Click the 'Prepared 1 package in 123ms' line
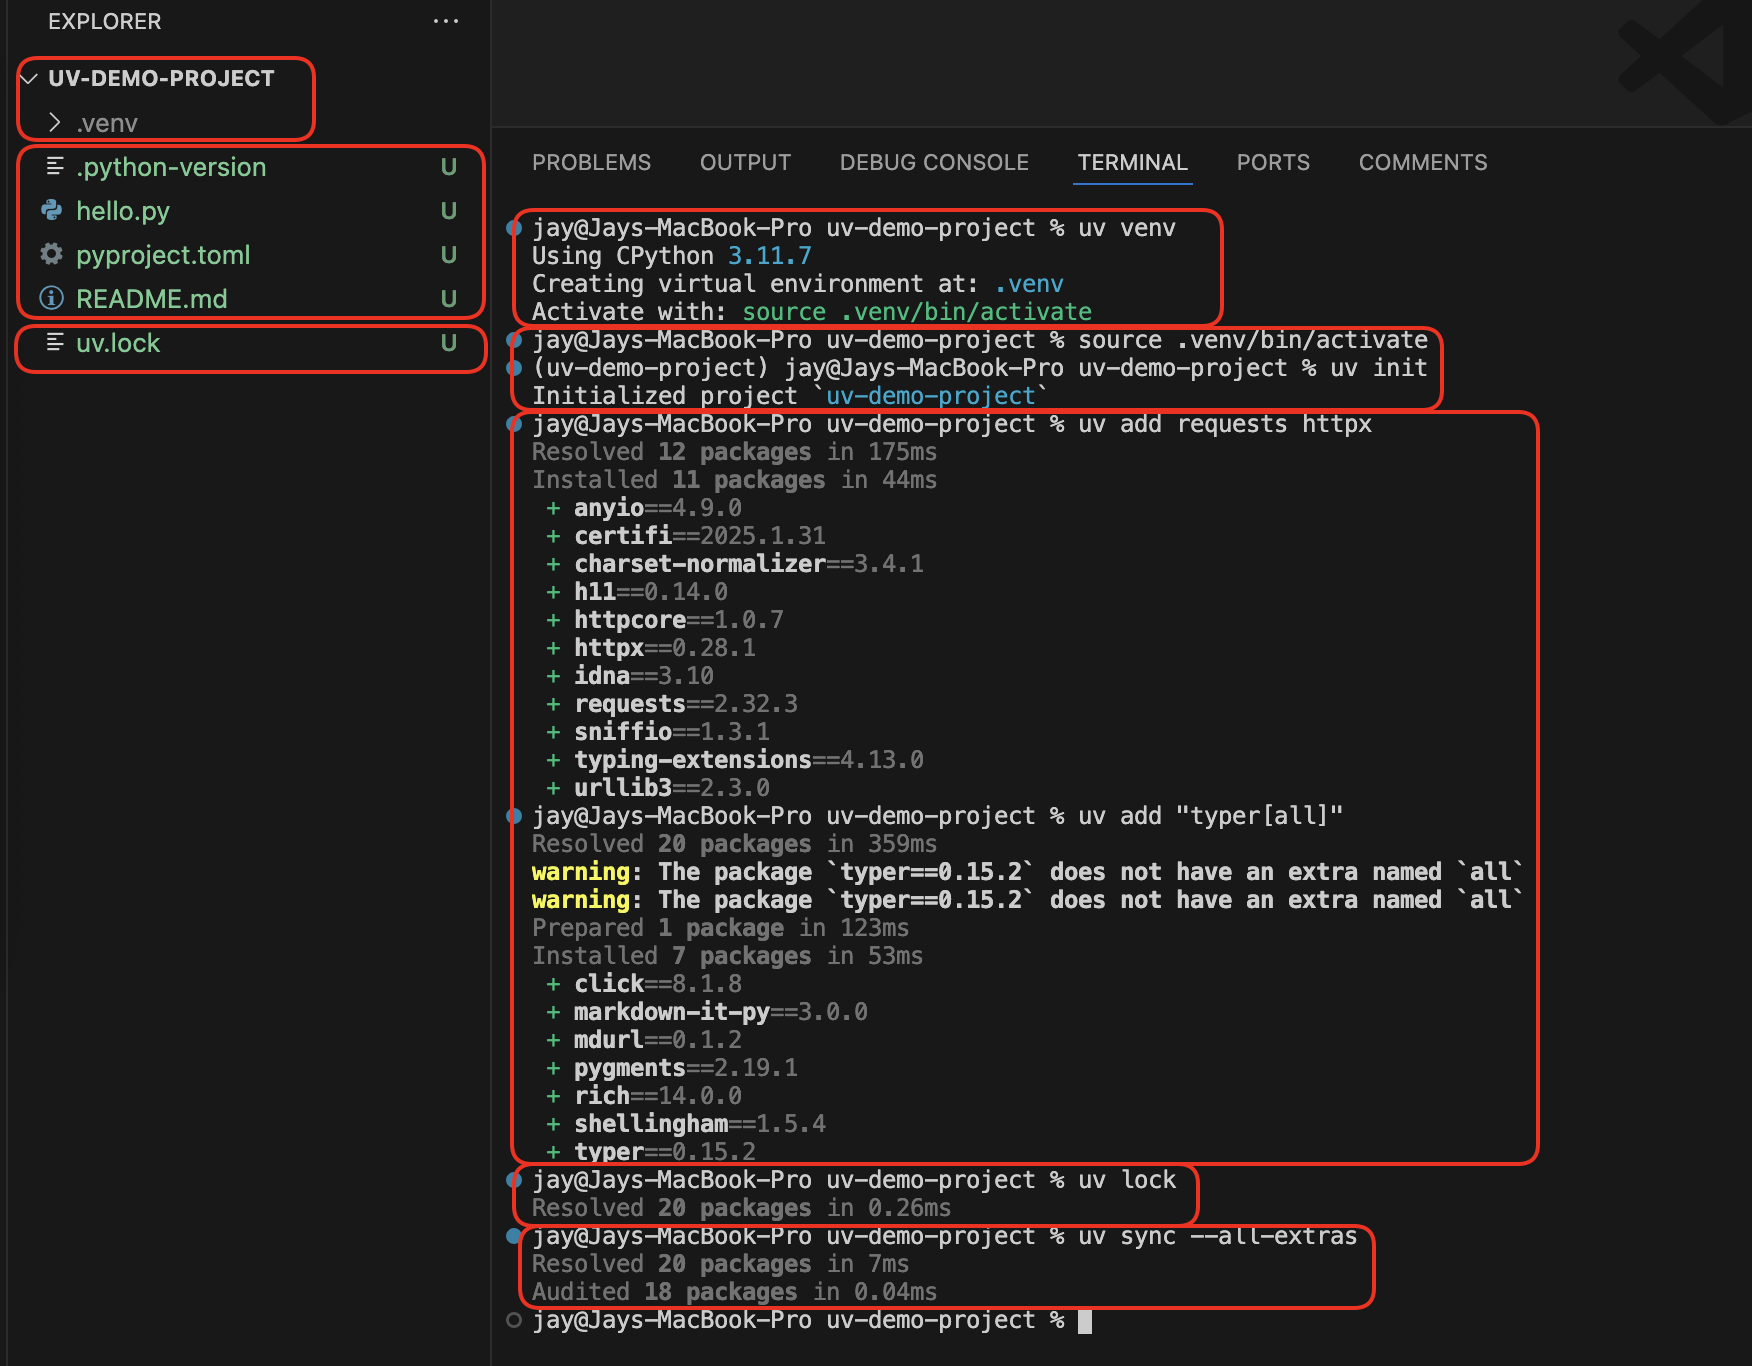Screen dimensions: 1752x1366 coord(721,928)
